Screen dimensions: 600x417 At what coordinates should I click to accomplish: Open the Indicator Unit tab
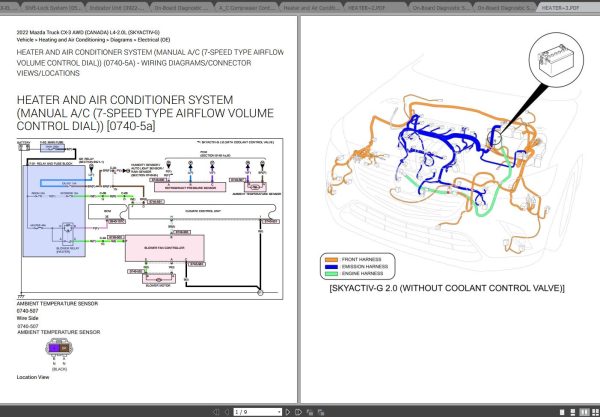pyautogui.click(x=117, y=7)
